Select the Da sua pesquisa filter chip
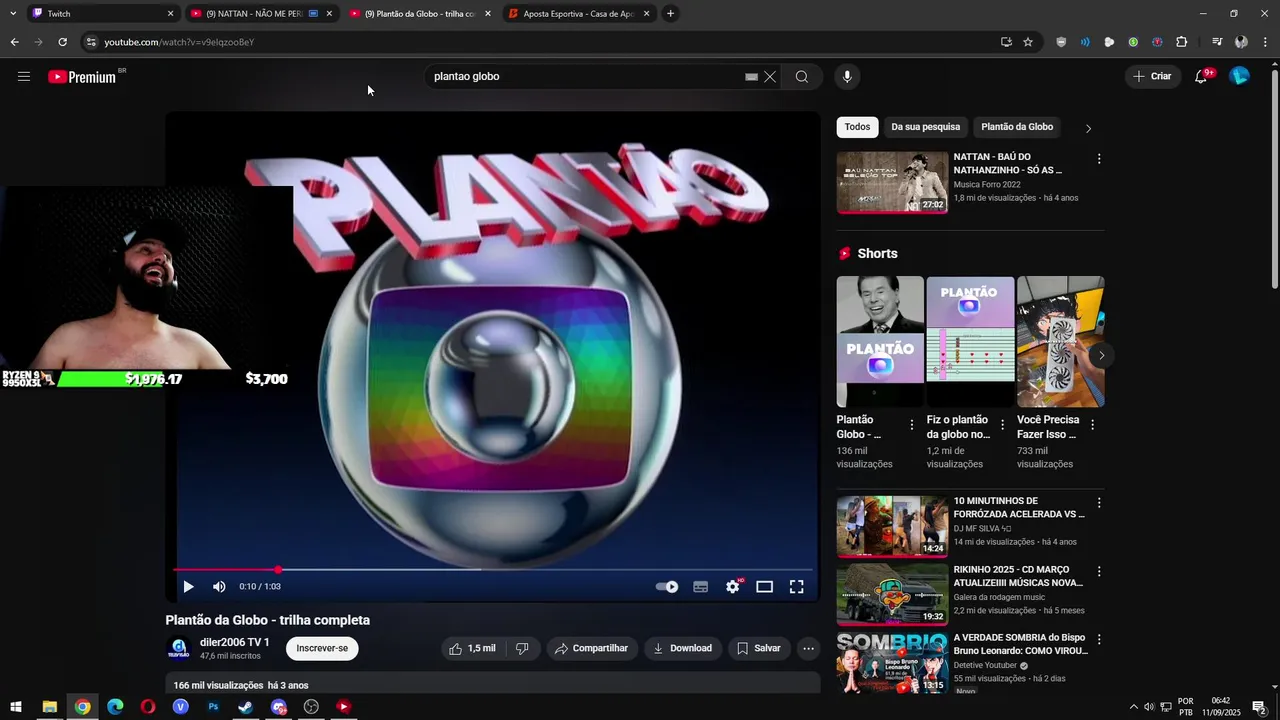Screen dimensions: 1280x720 coord(926,127)
